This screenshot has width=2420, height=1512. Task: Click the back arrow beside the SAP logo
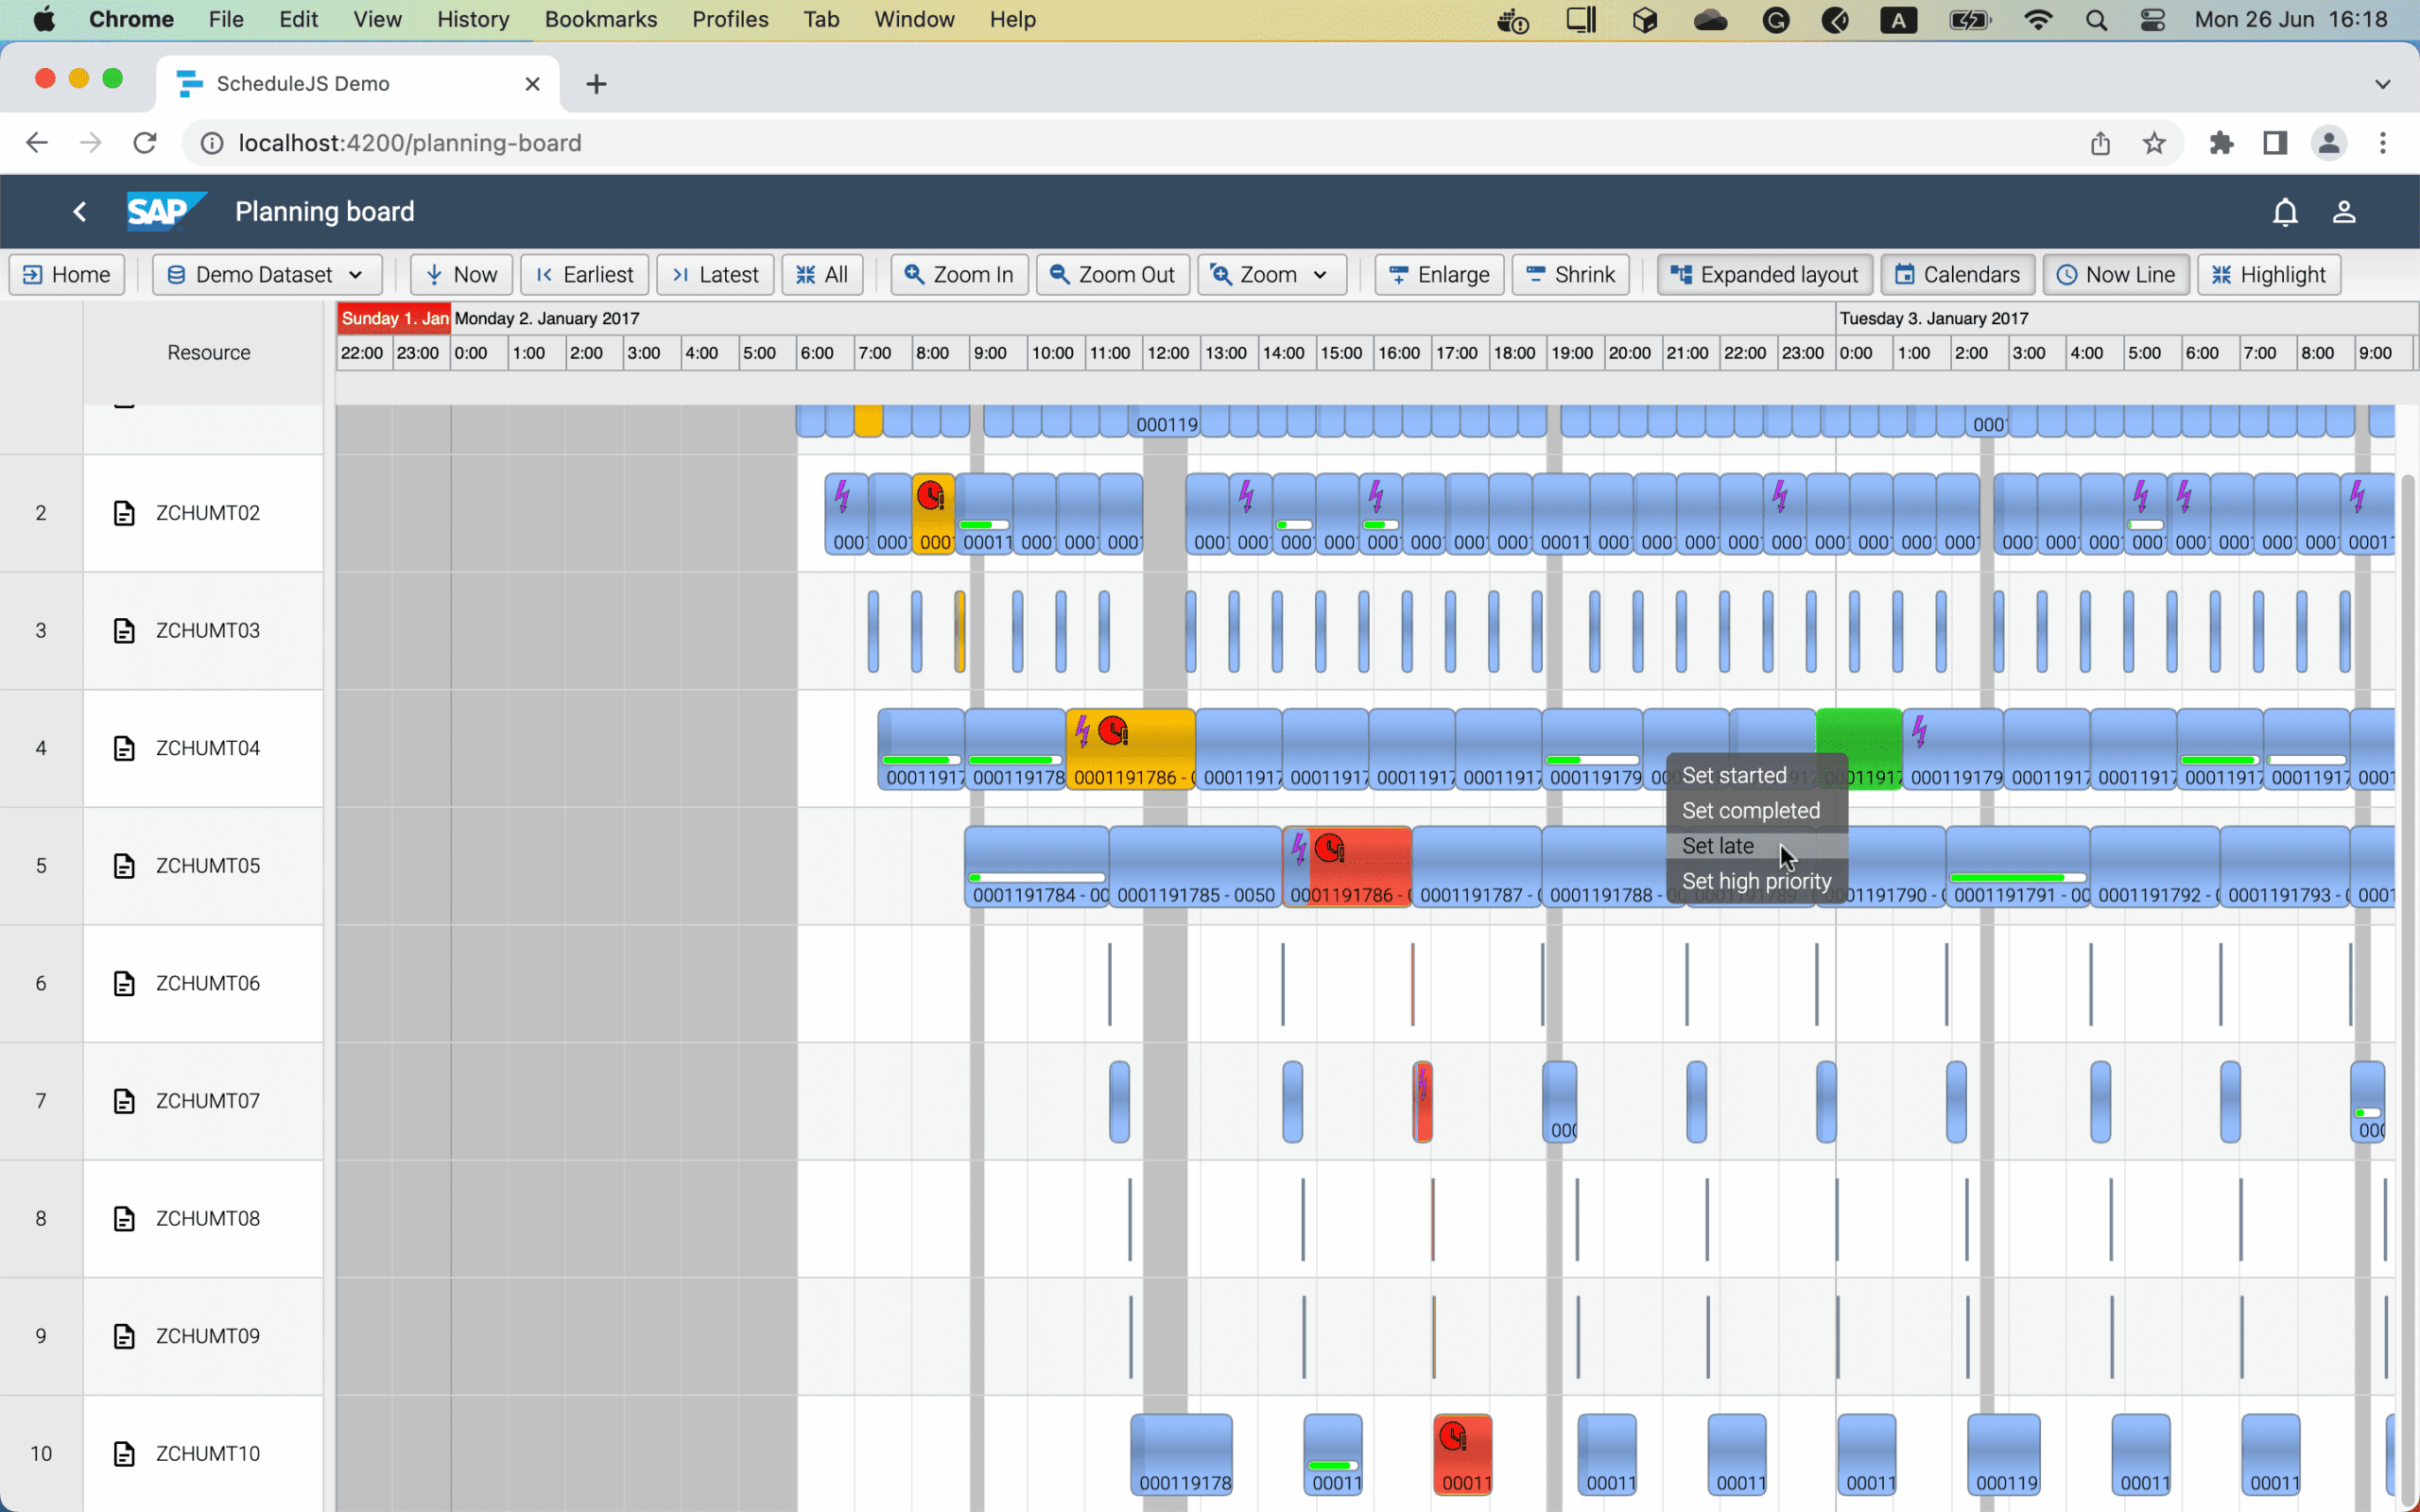tap(79, 211)
